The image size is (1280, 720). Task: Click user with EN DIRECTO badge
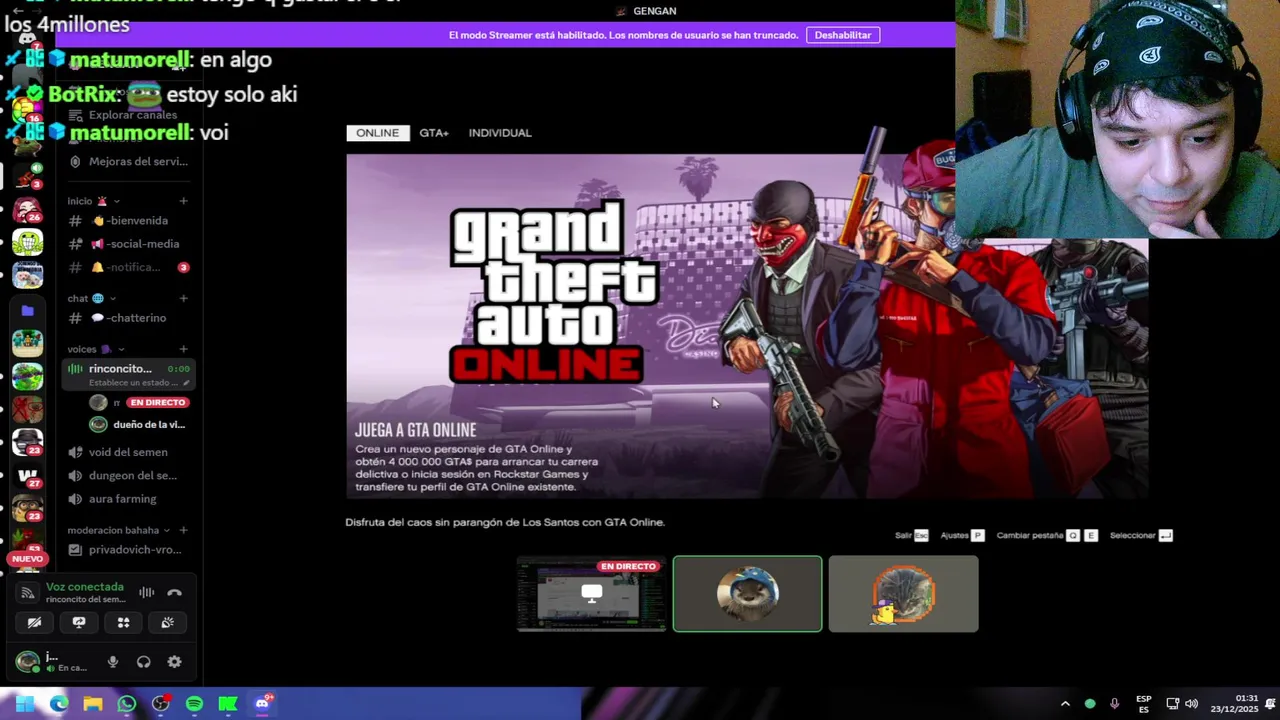pyautogui.click(x=138, y=402)
